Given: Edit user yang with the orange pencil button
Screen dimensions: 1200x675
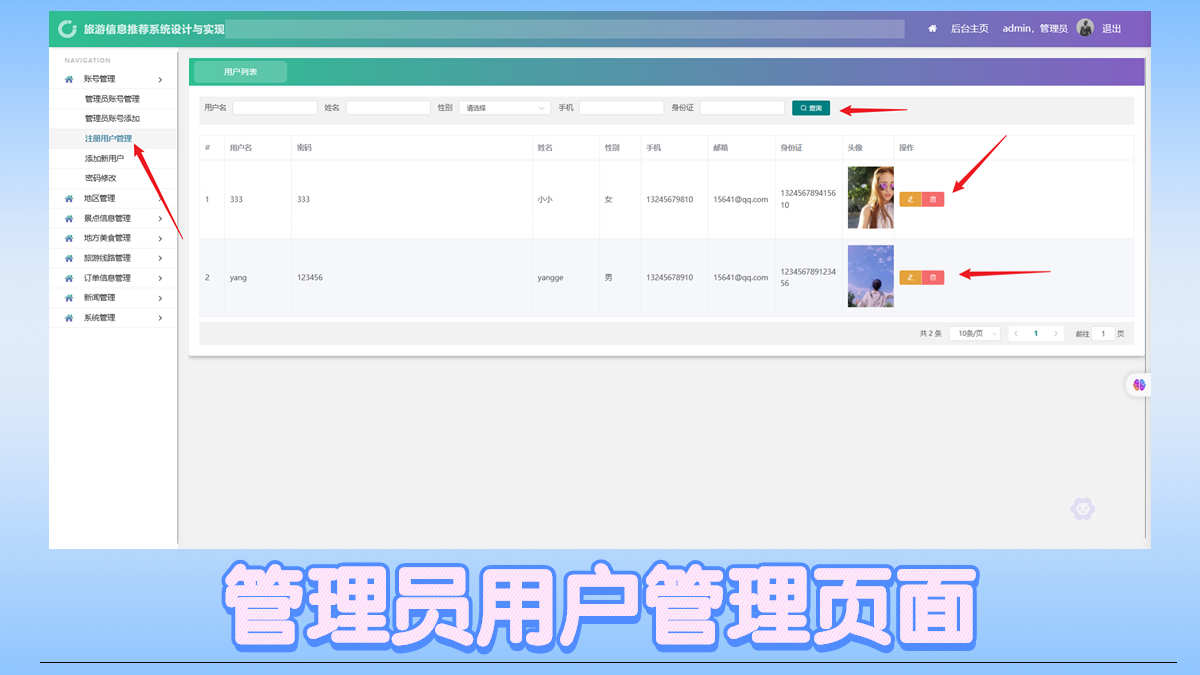Looking at the screenshot, I should 910,277.
